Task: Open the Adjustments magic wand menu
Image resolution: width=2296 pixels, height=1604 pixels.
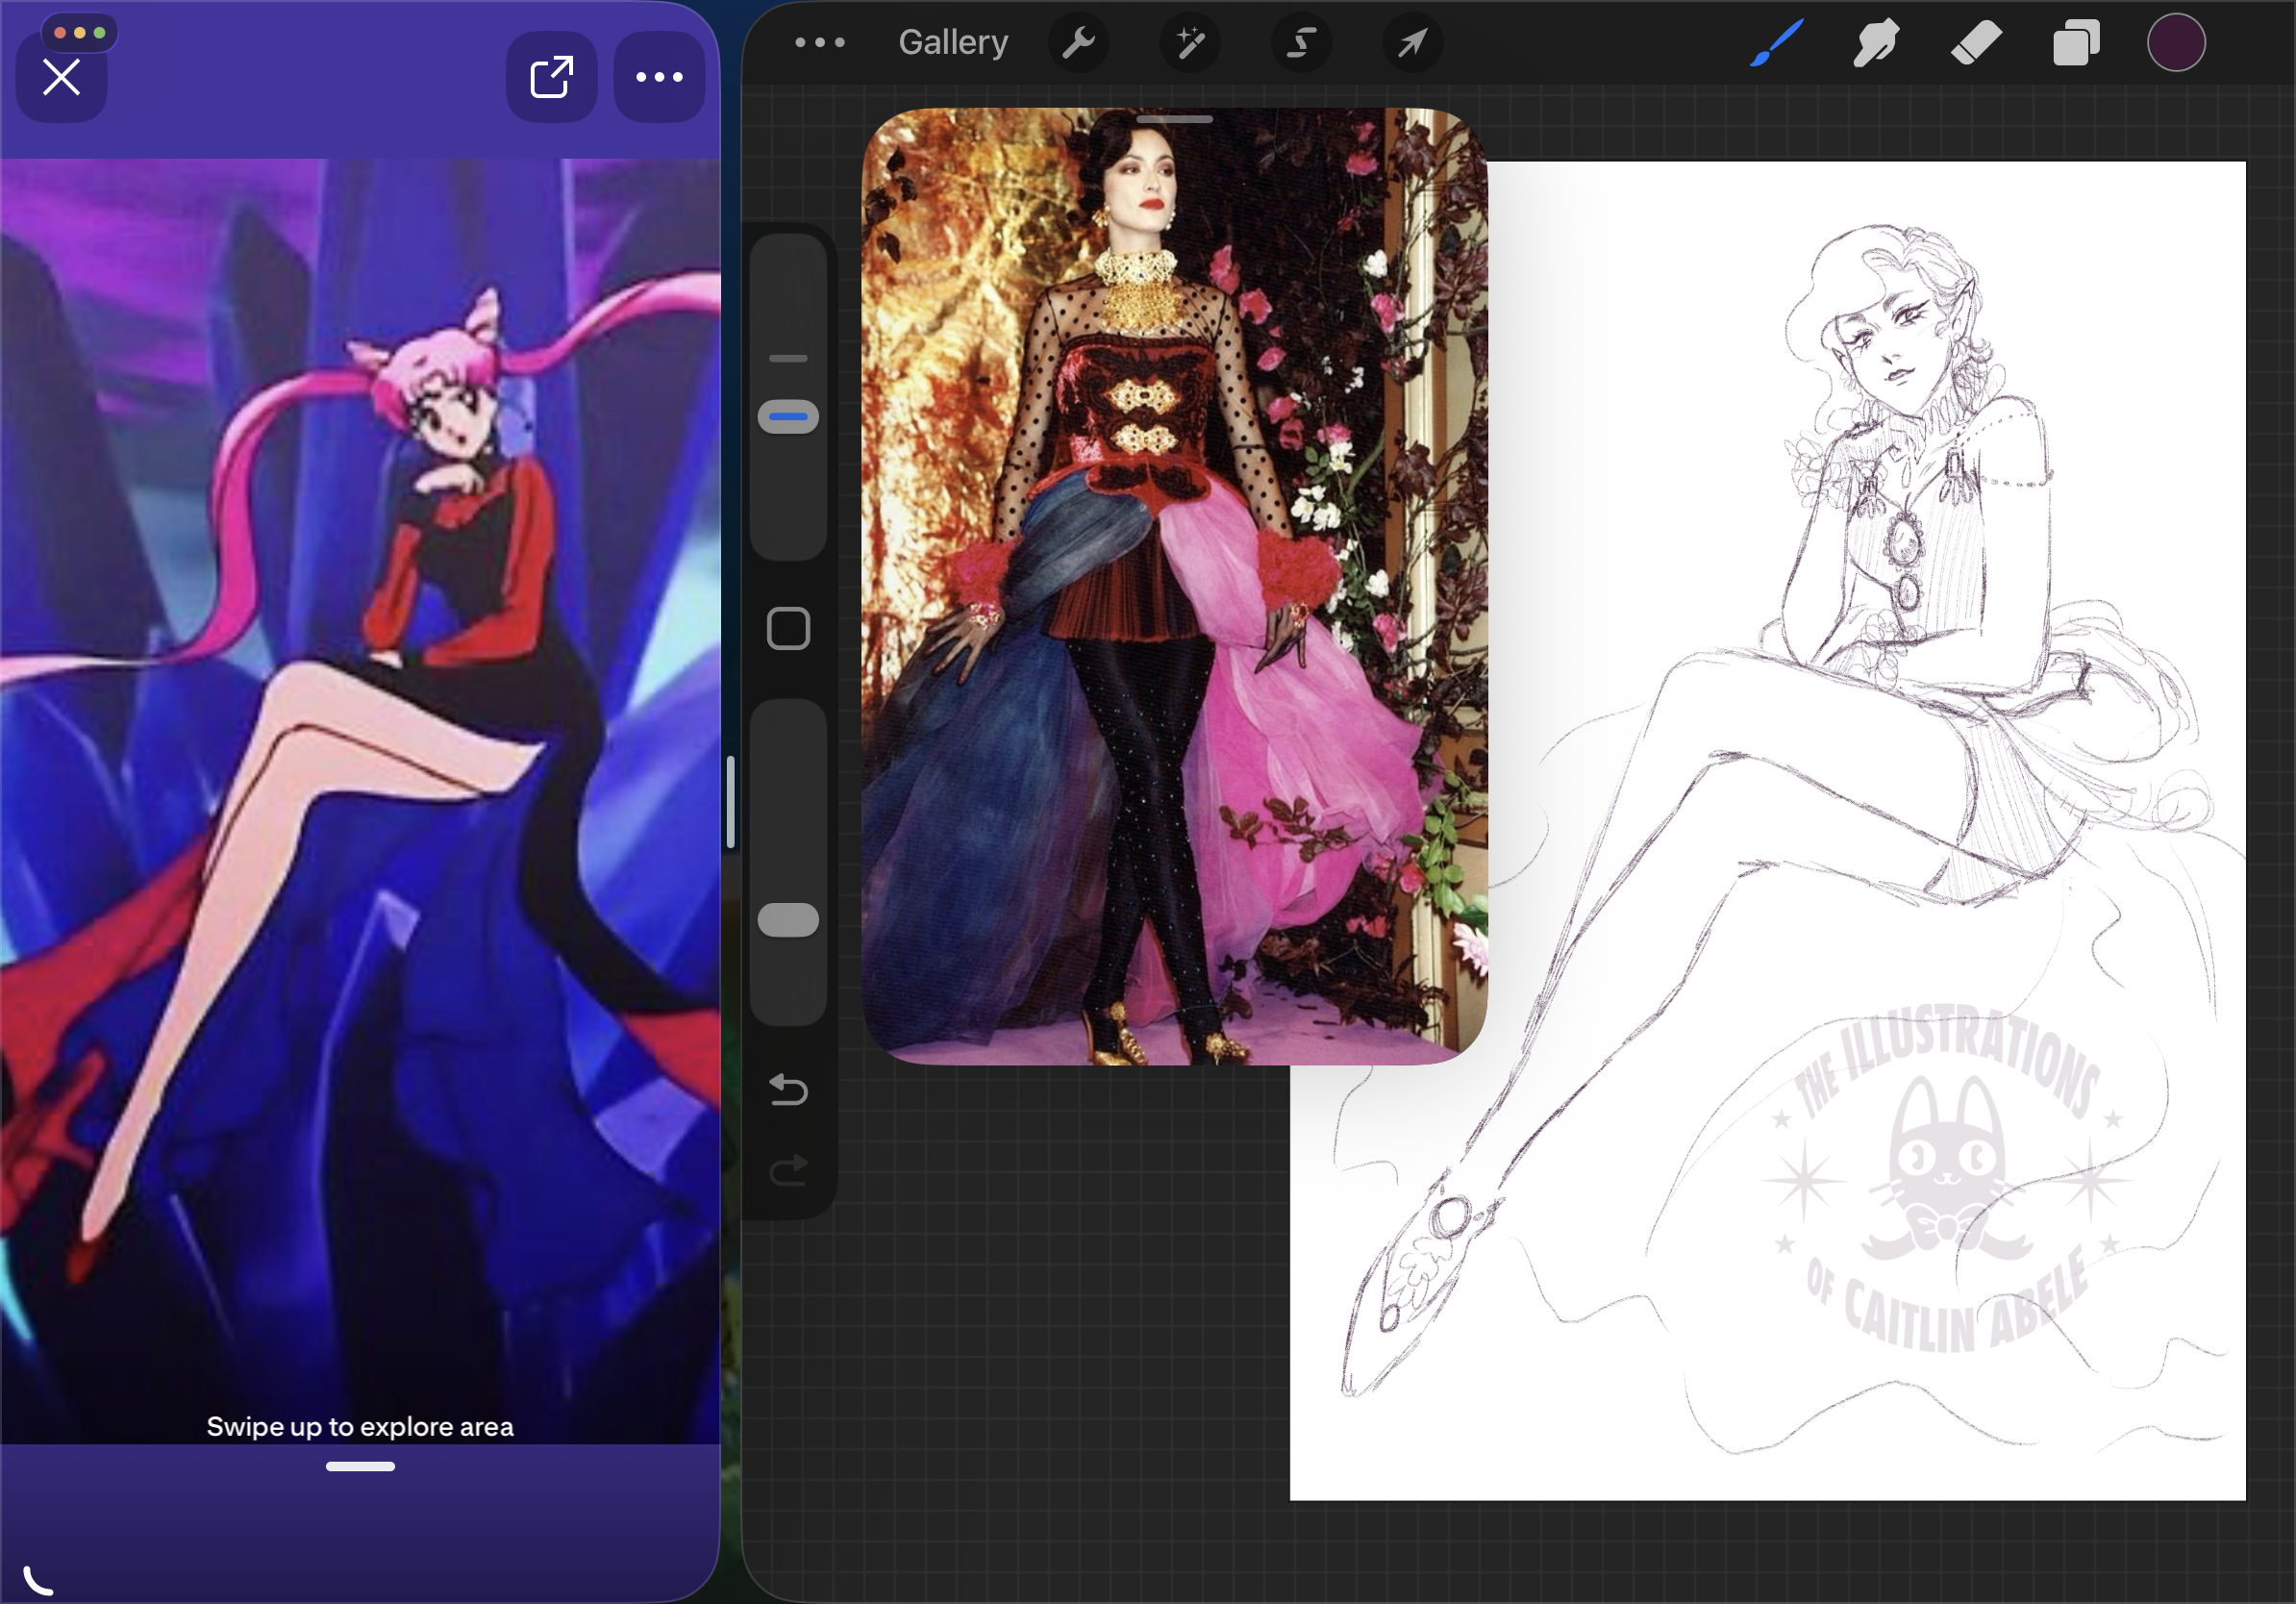Action: 1190,43
